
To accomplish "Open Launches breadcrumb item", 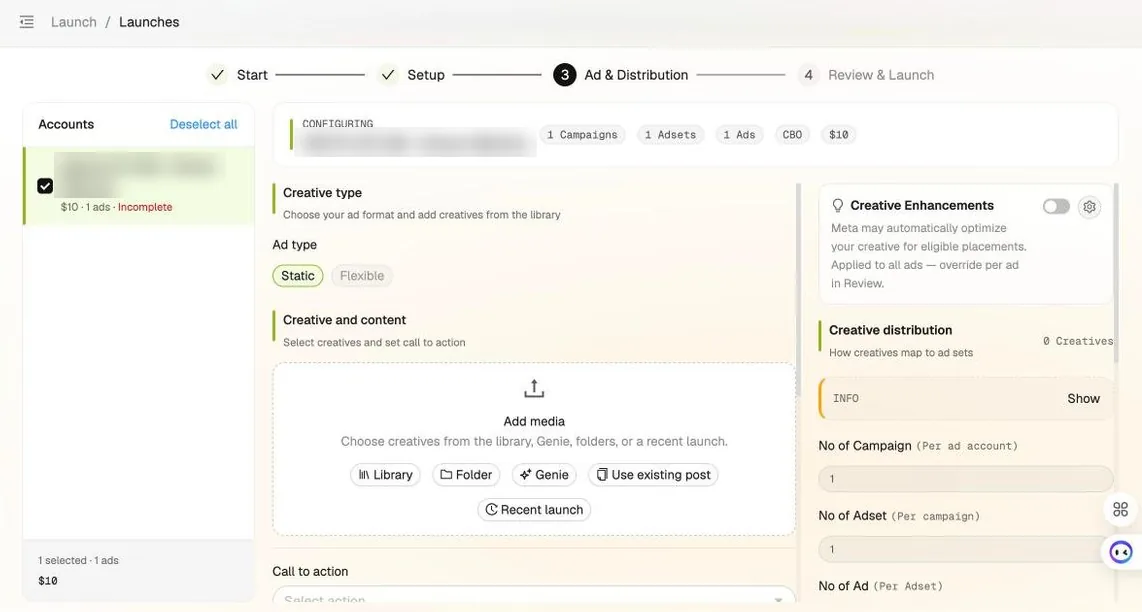I will pos(149,22).
